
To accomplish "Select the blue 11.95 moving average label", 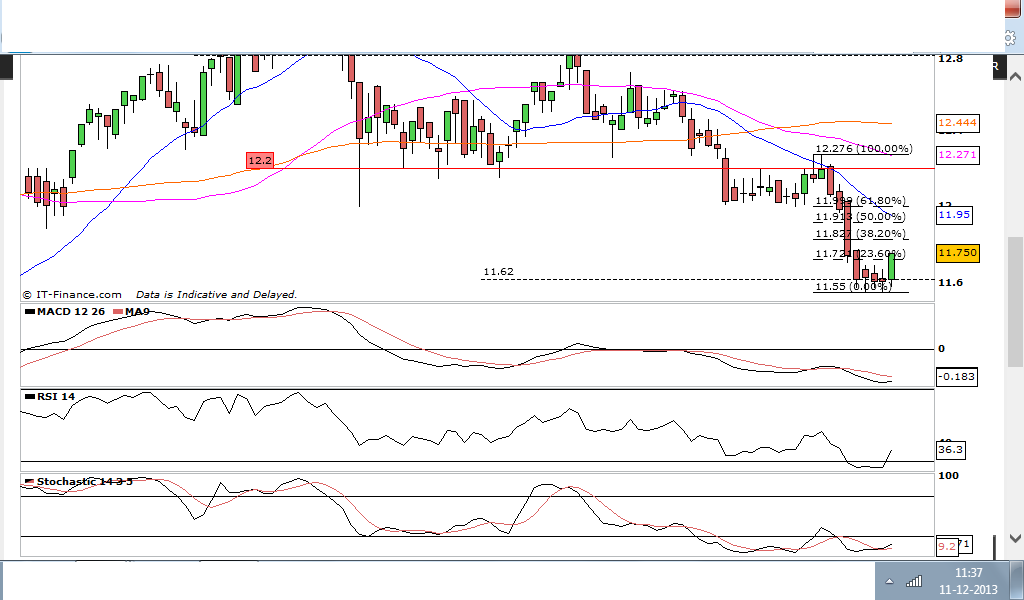I will pos(953,215).
